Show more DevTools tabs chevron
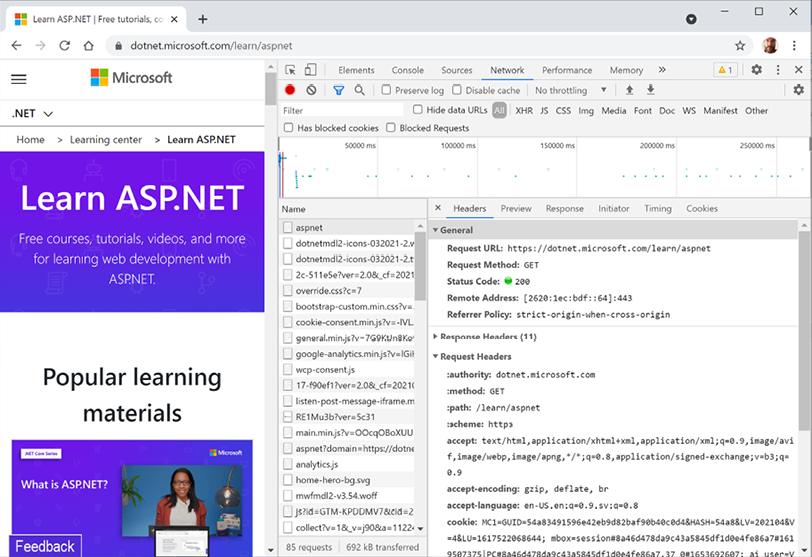This screenshot has height=557, width=812. (662, 70)
